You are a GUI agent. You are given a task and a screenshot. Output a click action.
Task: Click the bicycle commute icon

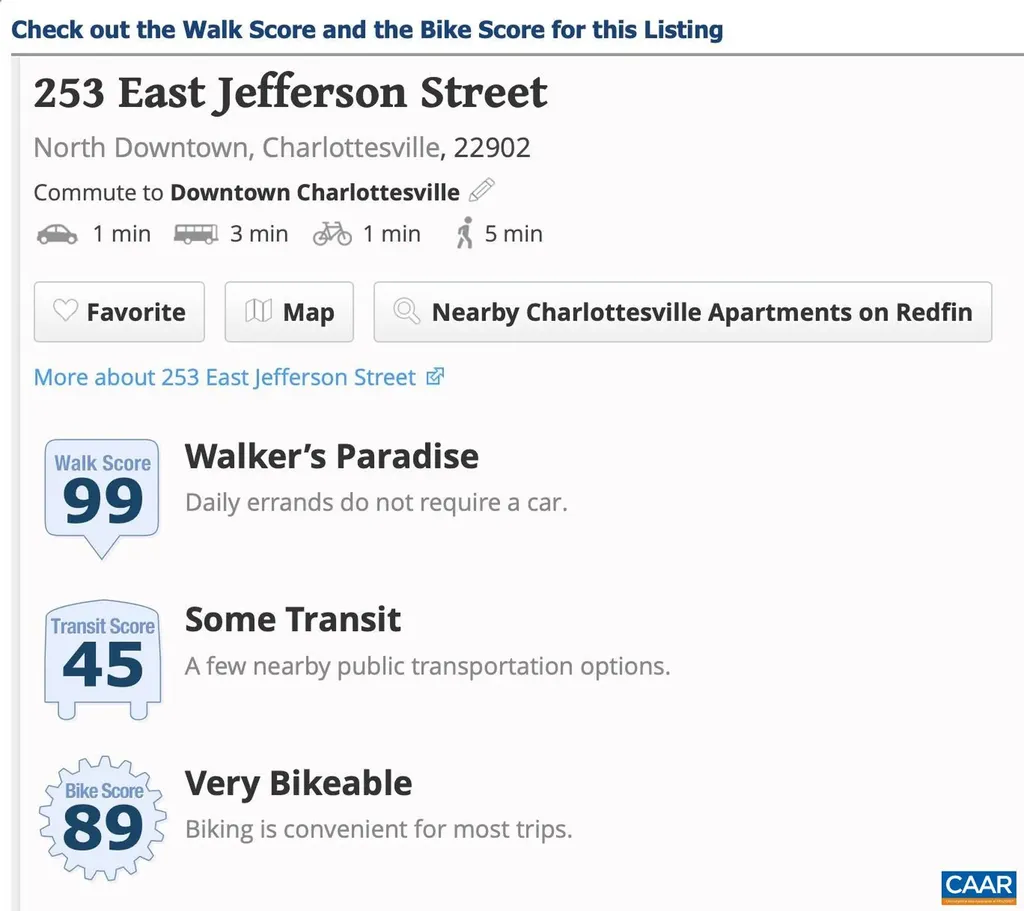point(333,233)
